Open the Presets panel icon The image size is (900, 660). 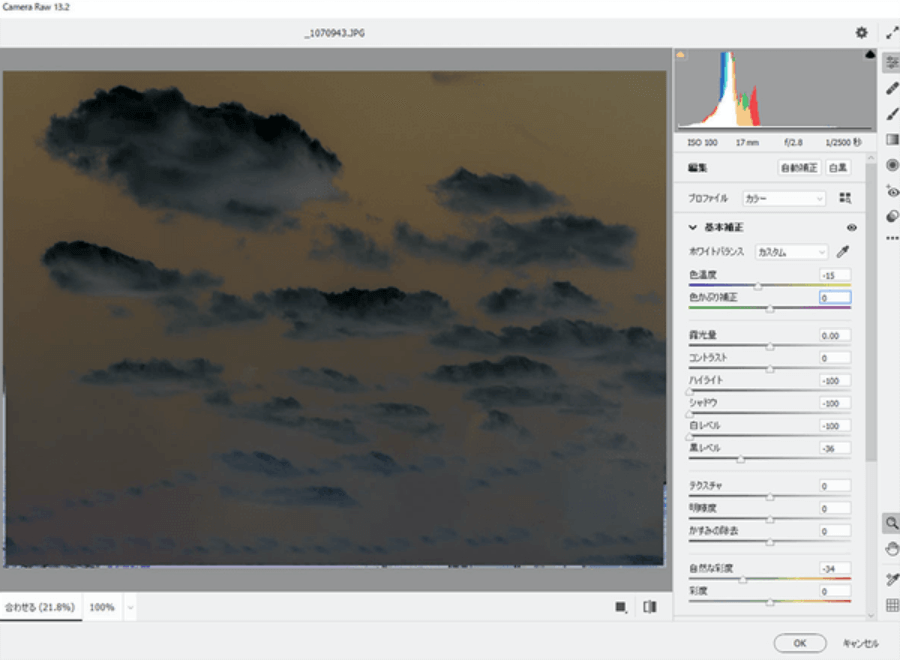[891, 216]
